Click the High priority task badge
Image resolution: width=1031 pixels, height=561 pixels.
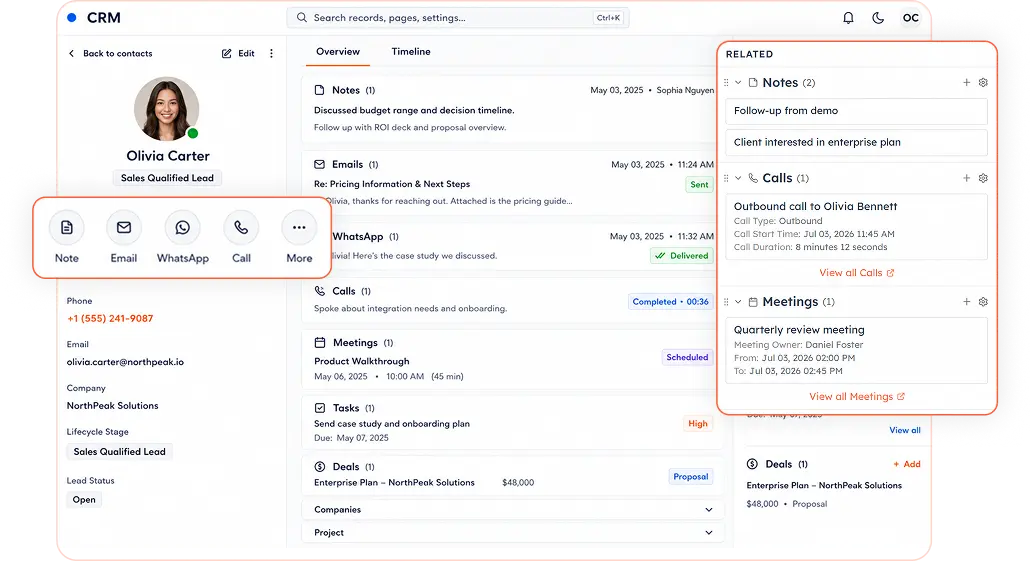[698, 424]
